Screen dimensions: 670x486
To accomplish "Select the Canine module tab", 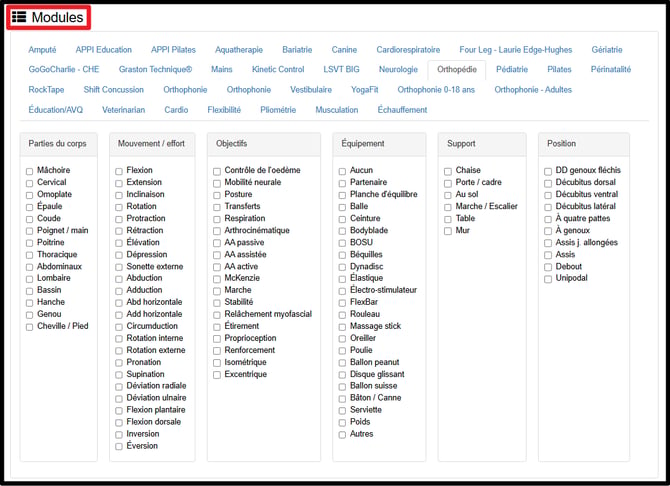I will (344, 50).
